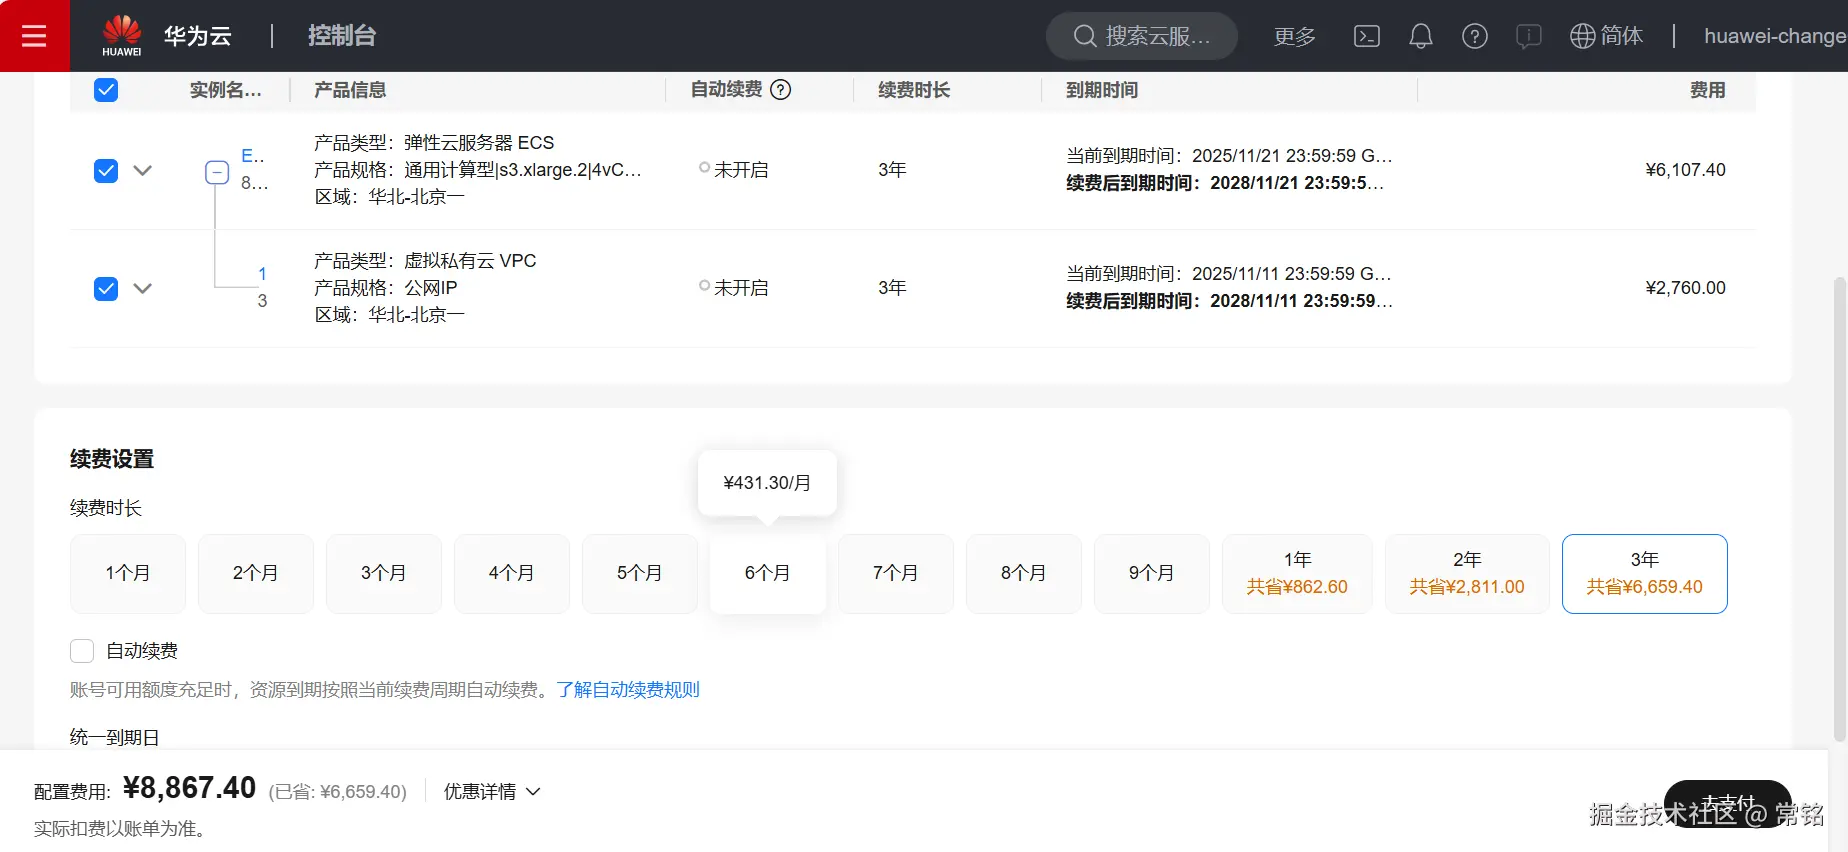The image size is (1848, 852).
Task: Click the feedback speech bubble icon
Action: tap(1528, 36)
